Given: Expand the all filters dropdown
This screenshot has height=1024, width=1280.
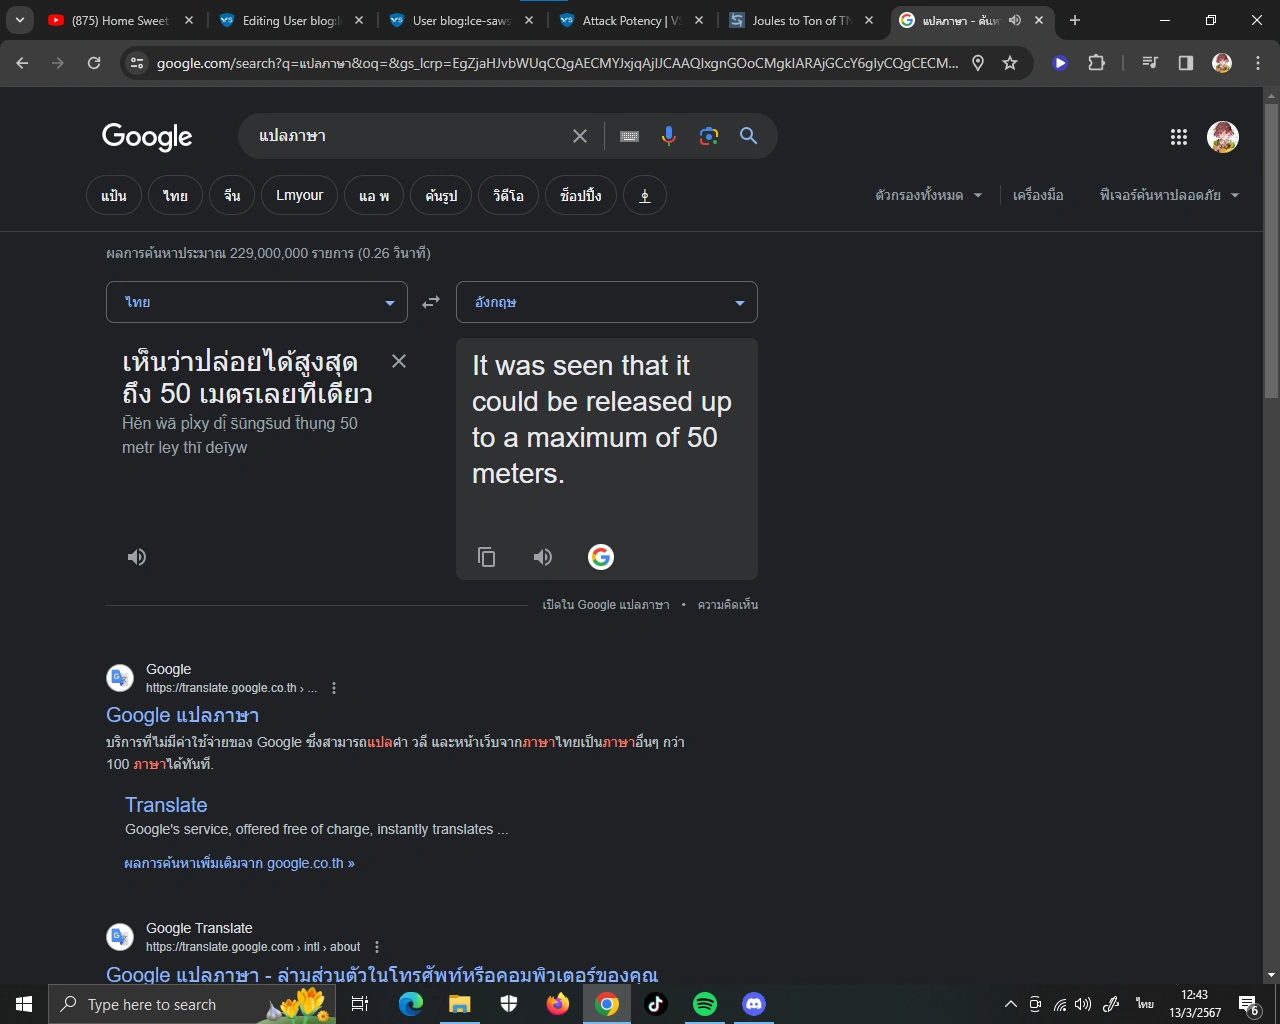Looking at the screenshot, I should [x=929, y=196].
